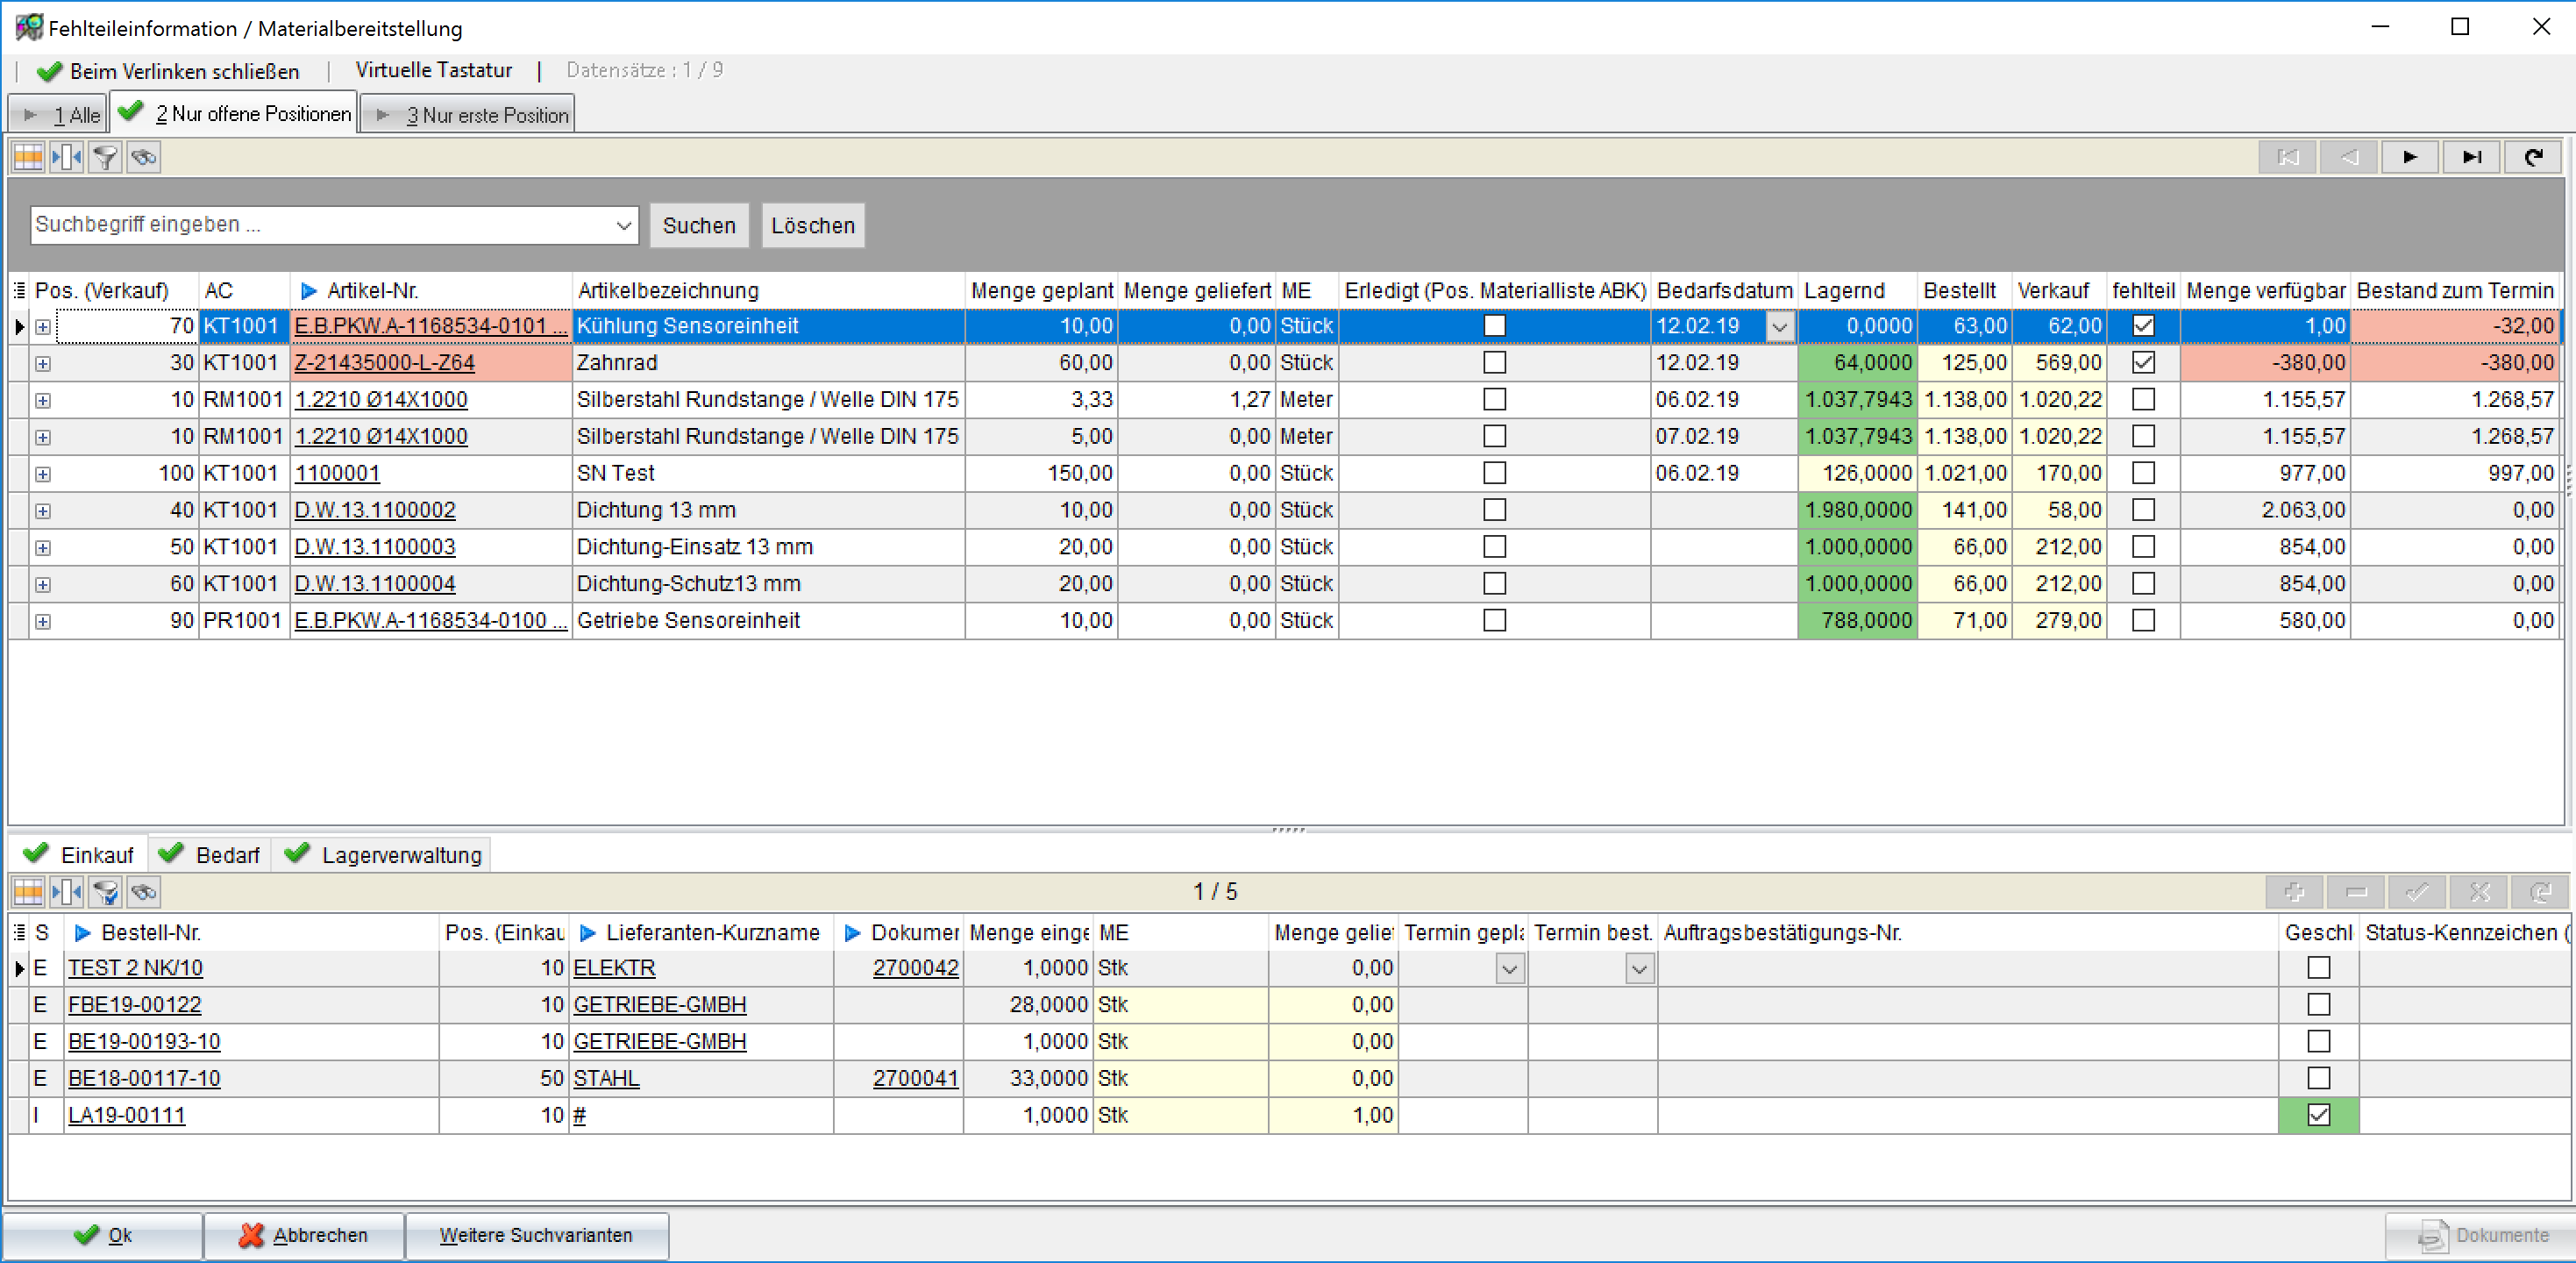Click horizontal splitter grip between tables
Viewport: 2576px width, 1263px height.
coord(1288,829)
